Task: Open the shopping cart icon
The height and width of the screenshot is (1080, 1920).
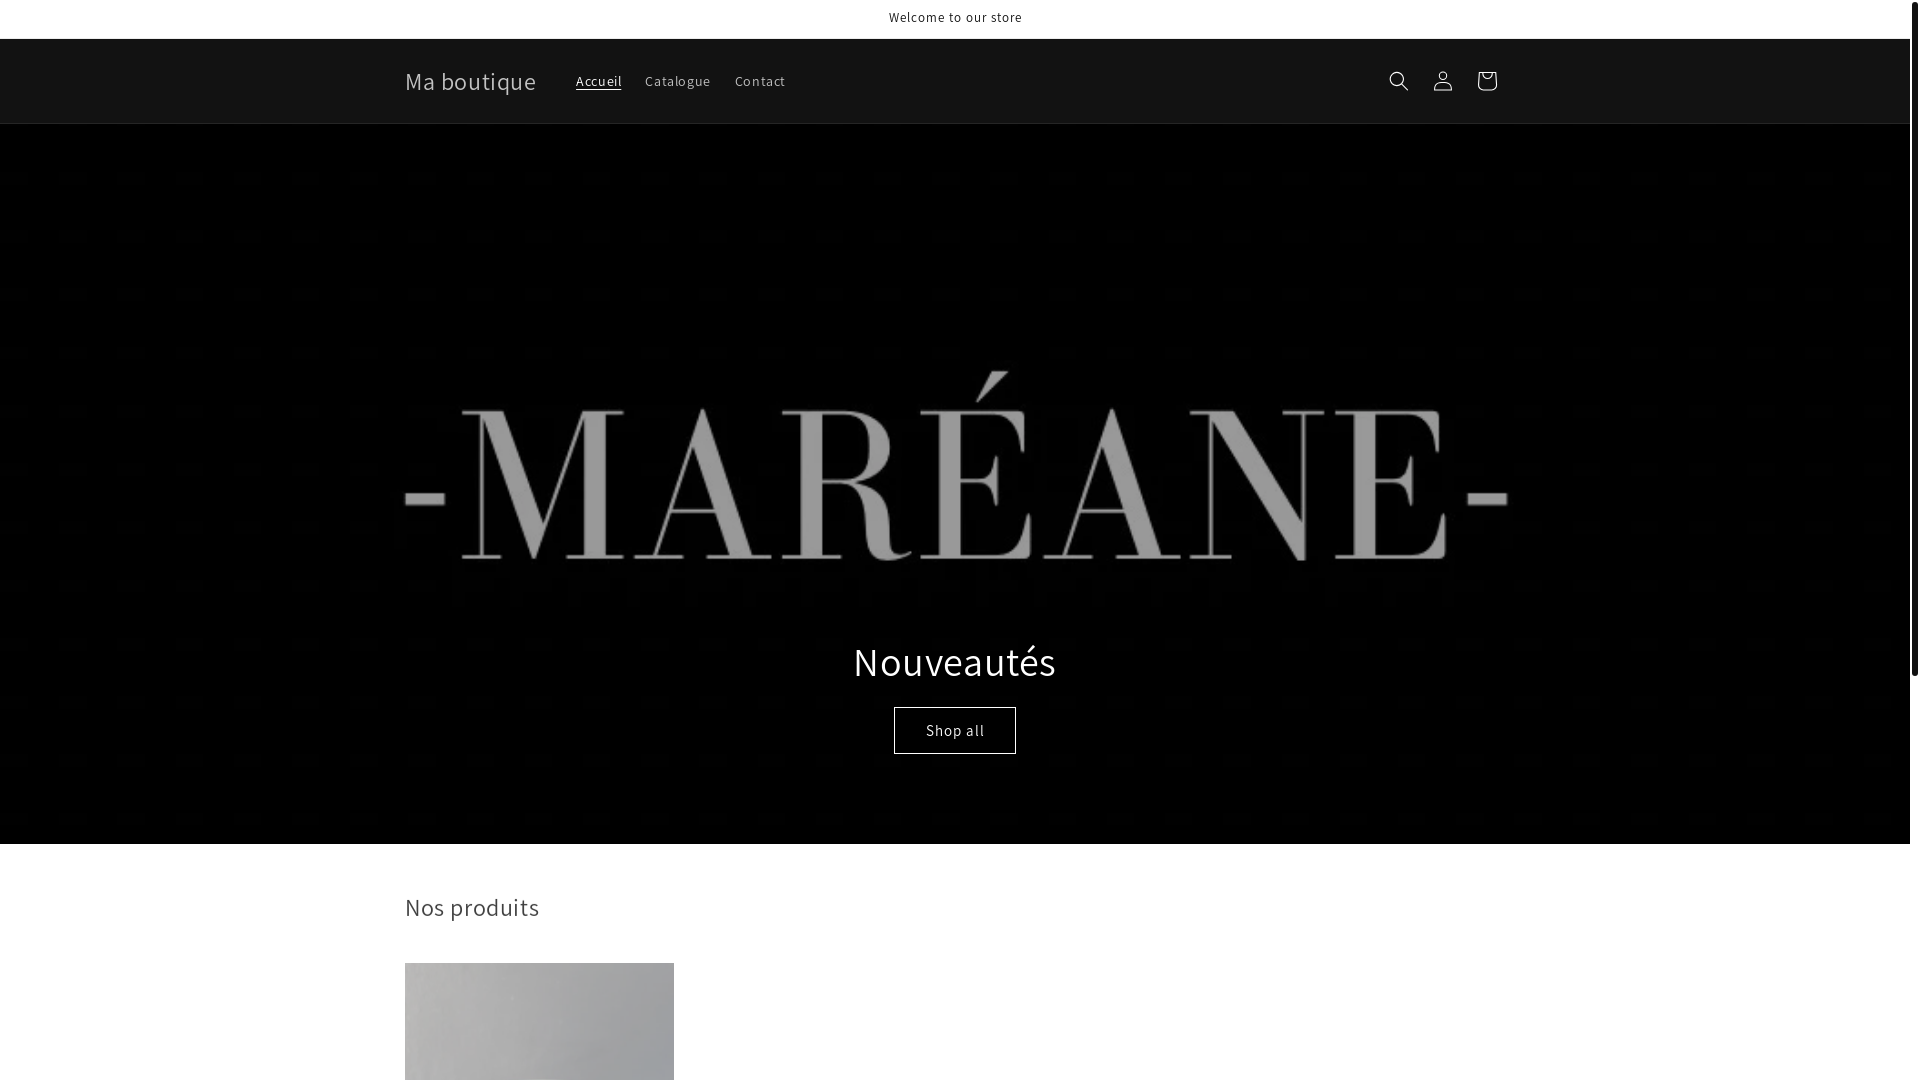Action: click(1486, 81)
